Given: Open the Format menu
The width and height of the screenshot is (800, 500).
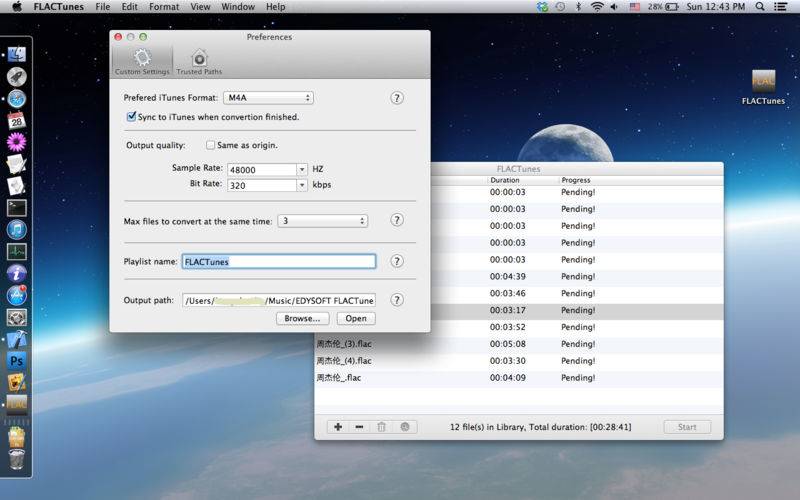Looking at the screenshot, I should pyautogui.click(x=164, y=7).
